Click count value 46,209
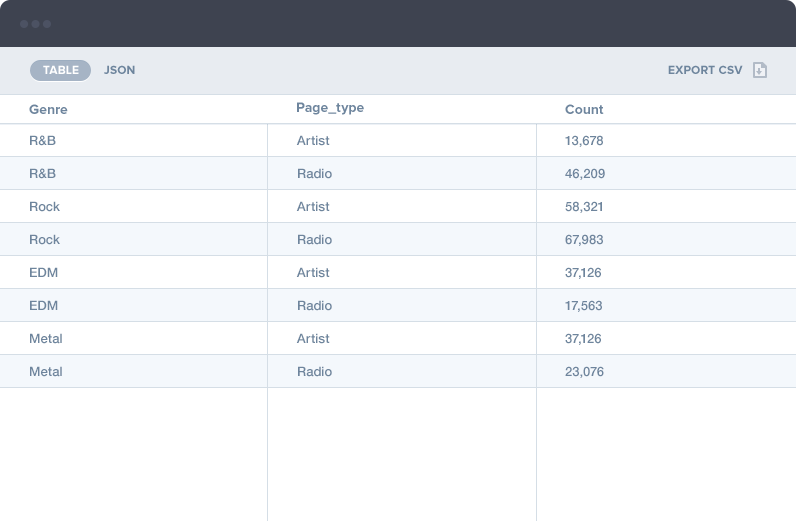Image resolution: width=796 pixels, height=521 pixels. (584, 174)
